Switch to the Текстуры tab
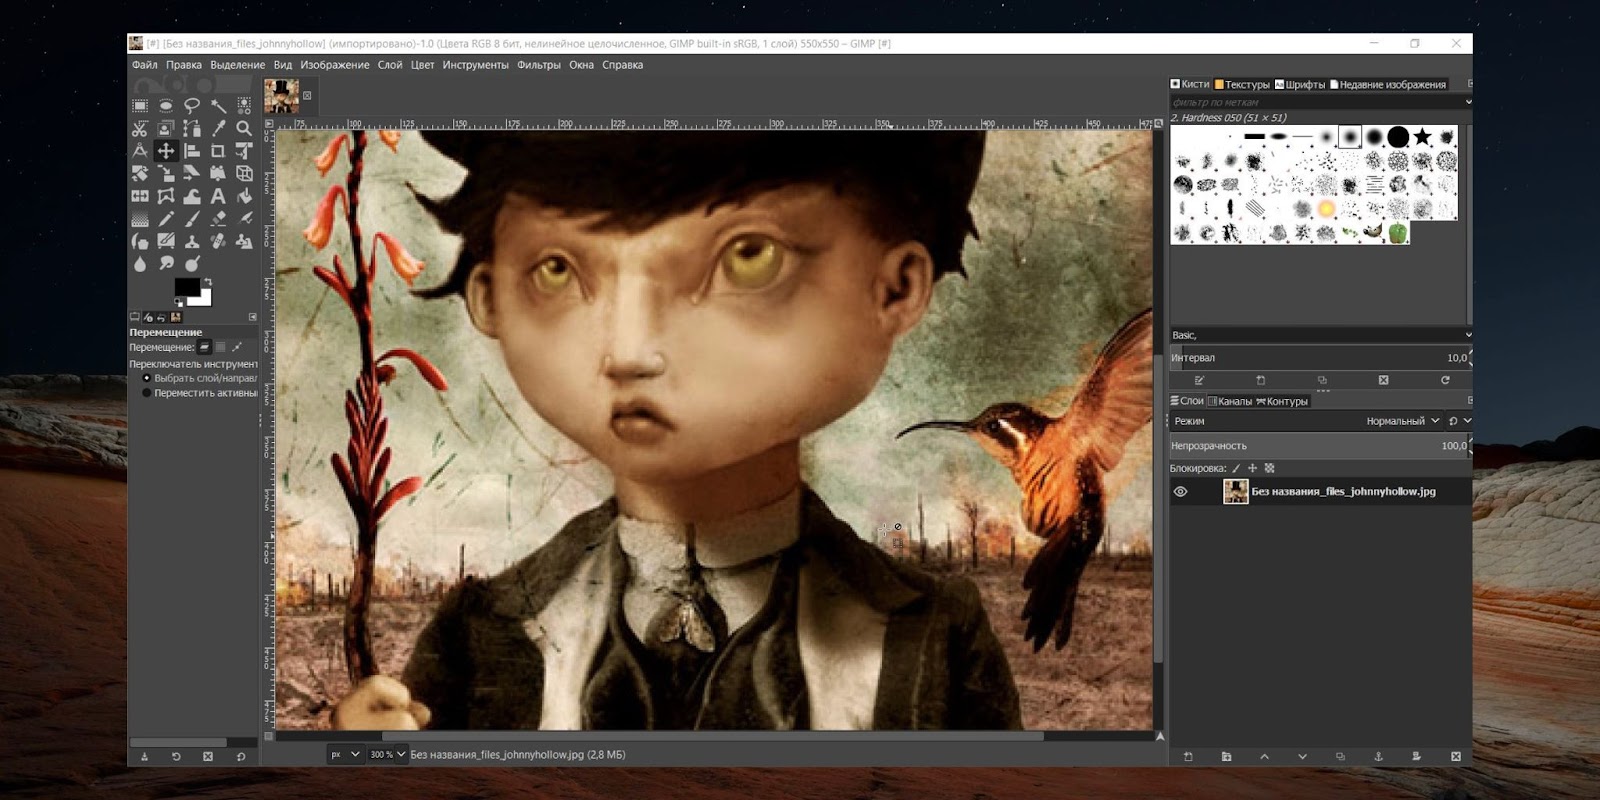The image size is (1600, 800). [x=1242, y=85]
